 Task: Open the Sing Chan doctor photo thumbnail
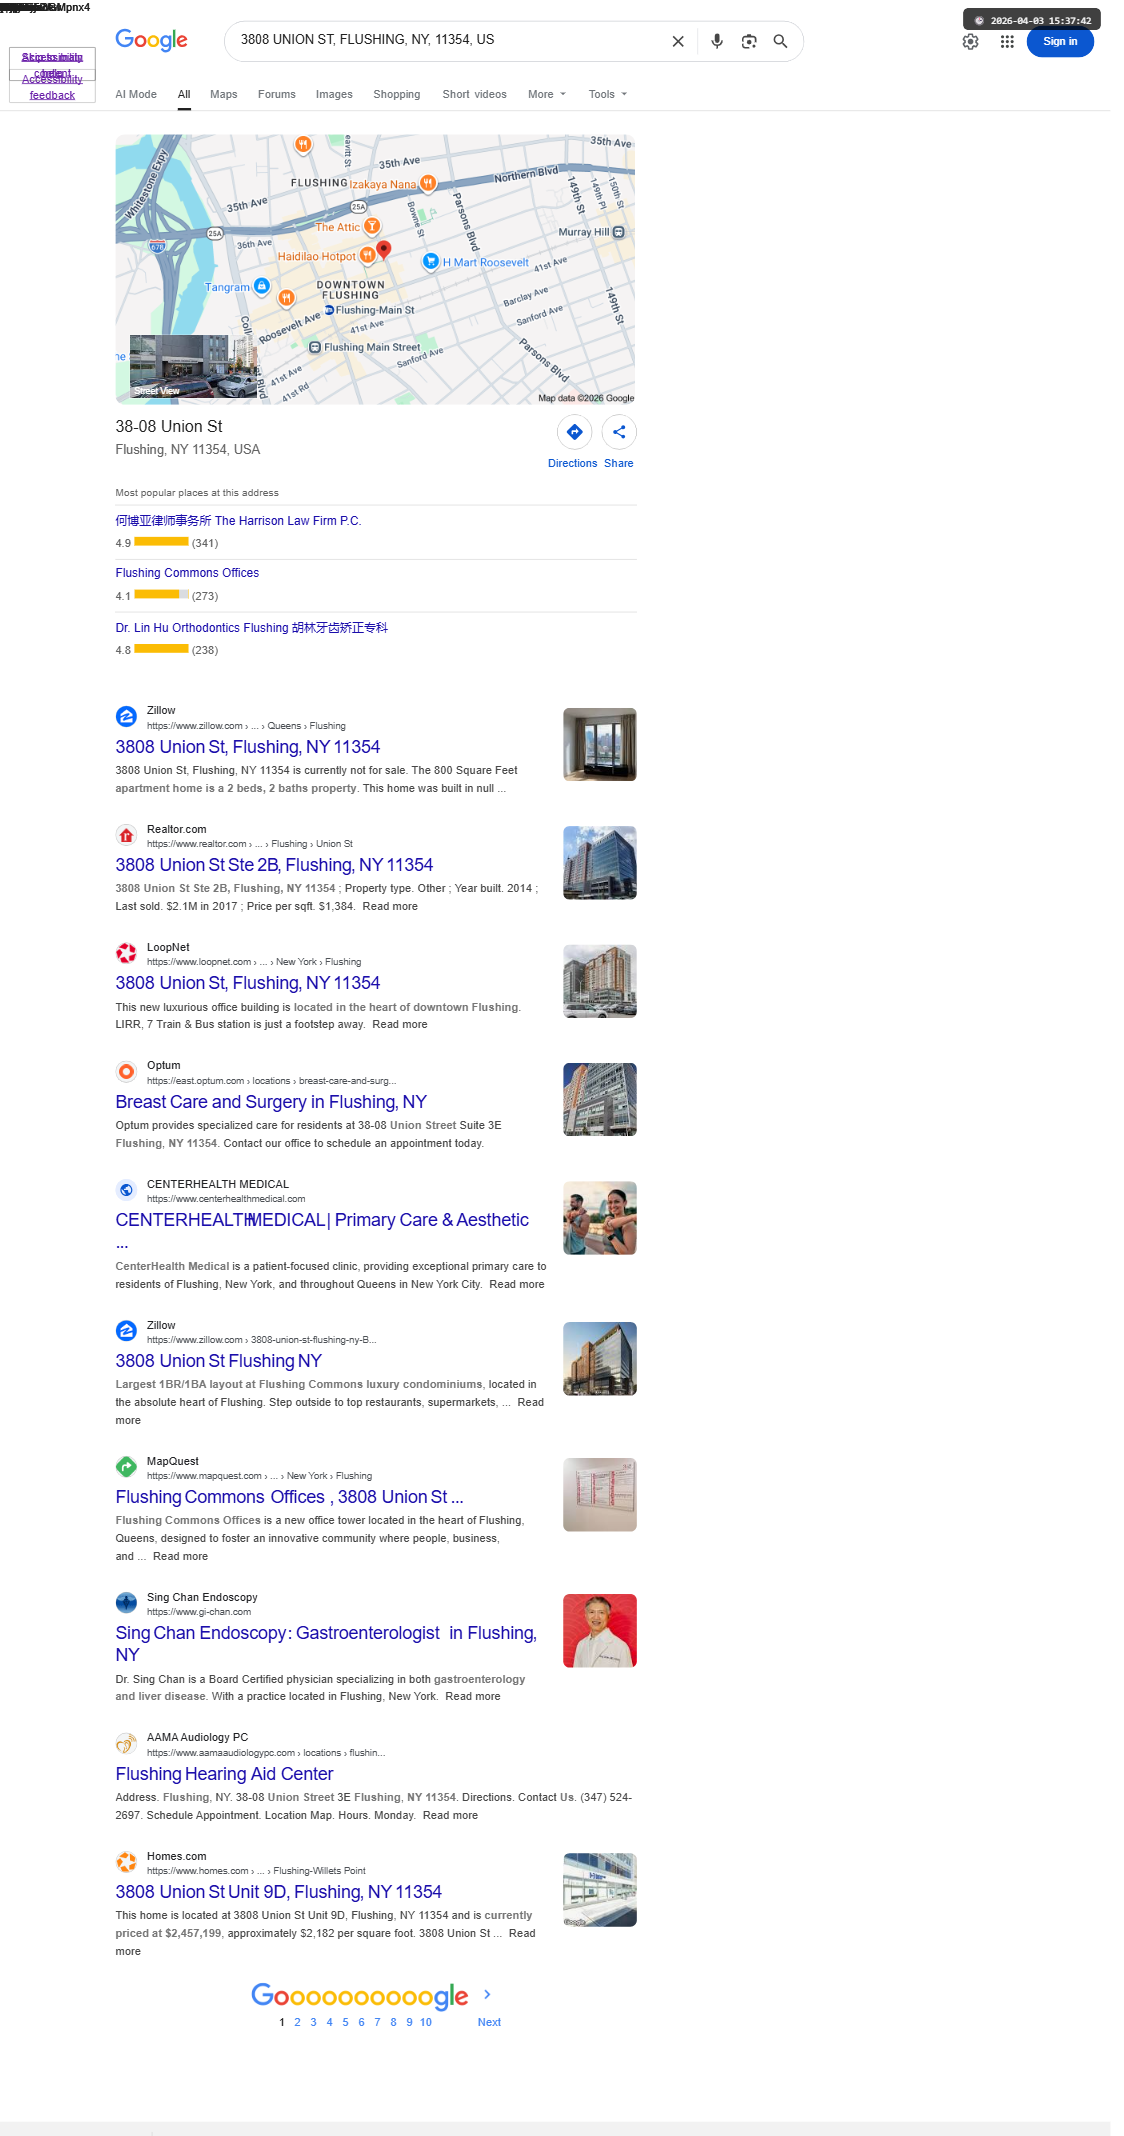pyautogui.click(x=600, y=1631)
